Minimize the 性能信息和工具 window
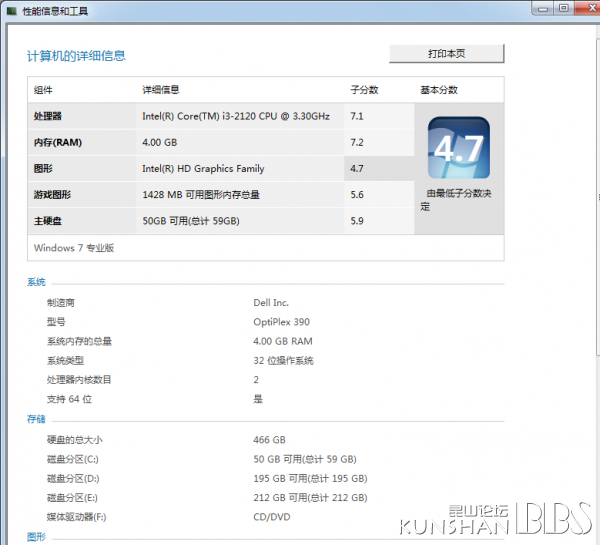Screen dimensions: 600x545 [x=543, y=8]
